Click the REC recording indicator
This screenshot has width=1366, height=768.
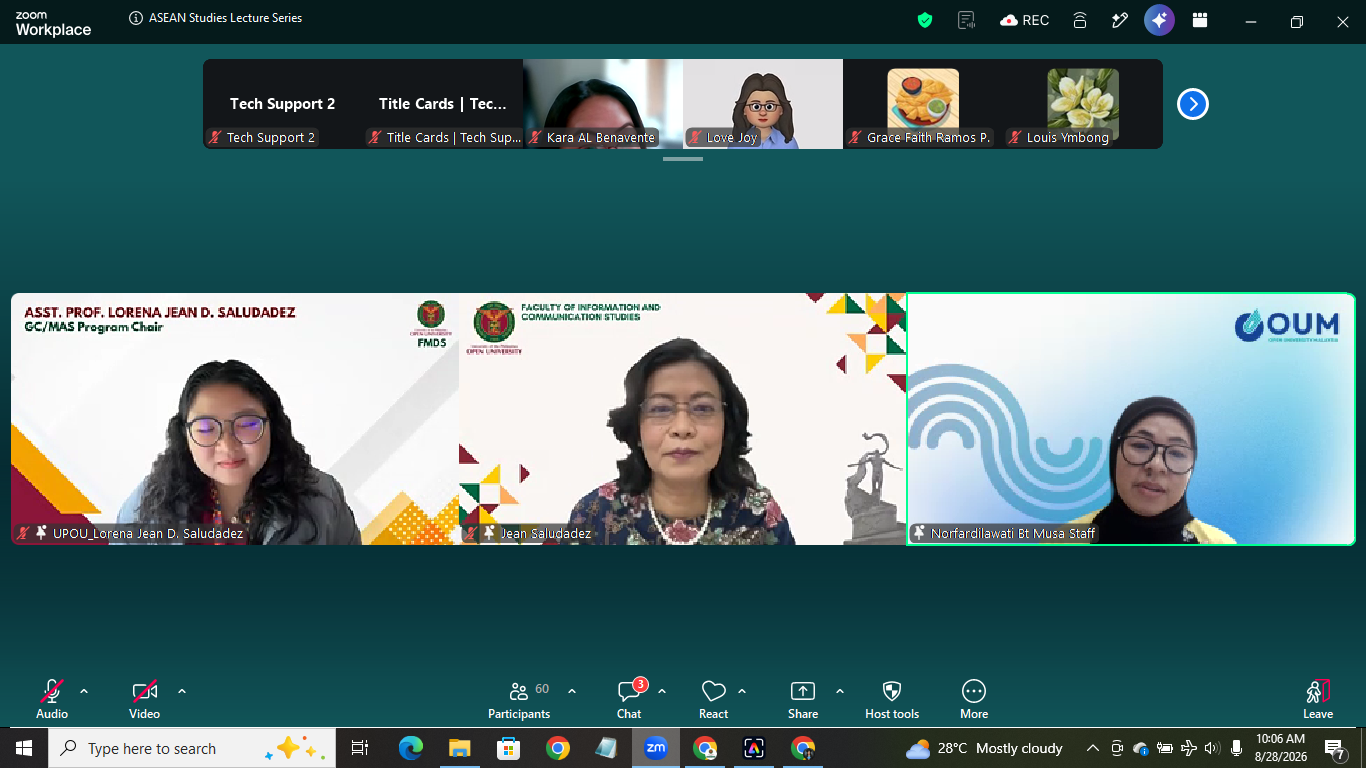point(1025,20)
